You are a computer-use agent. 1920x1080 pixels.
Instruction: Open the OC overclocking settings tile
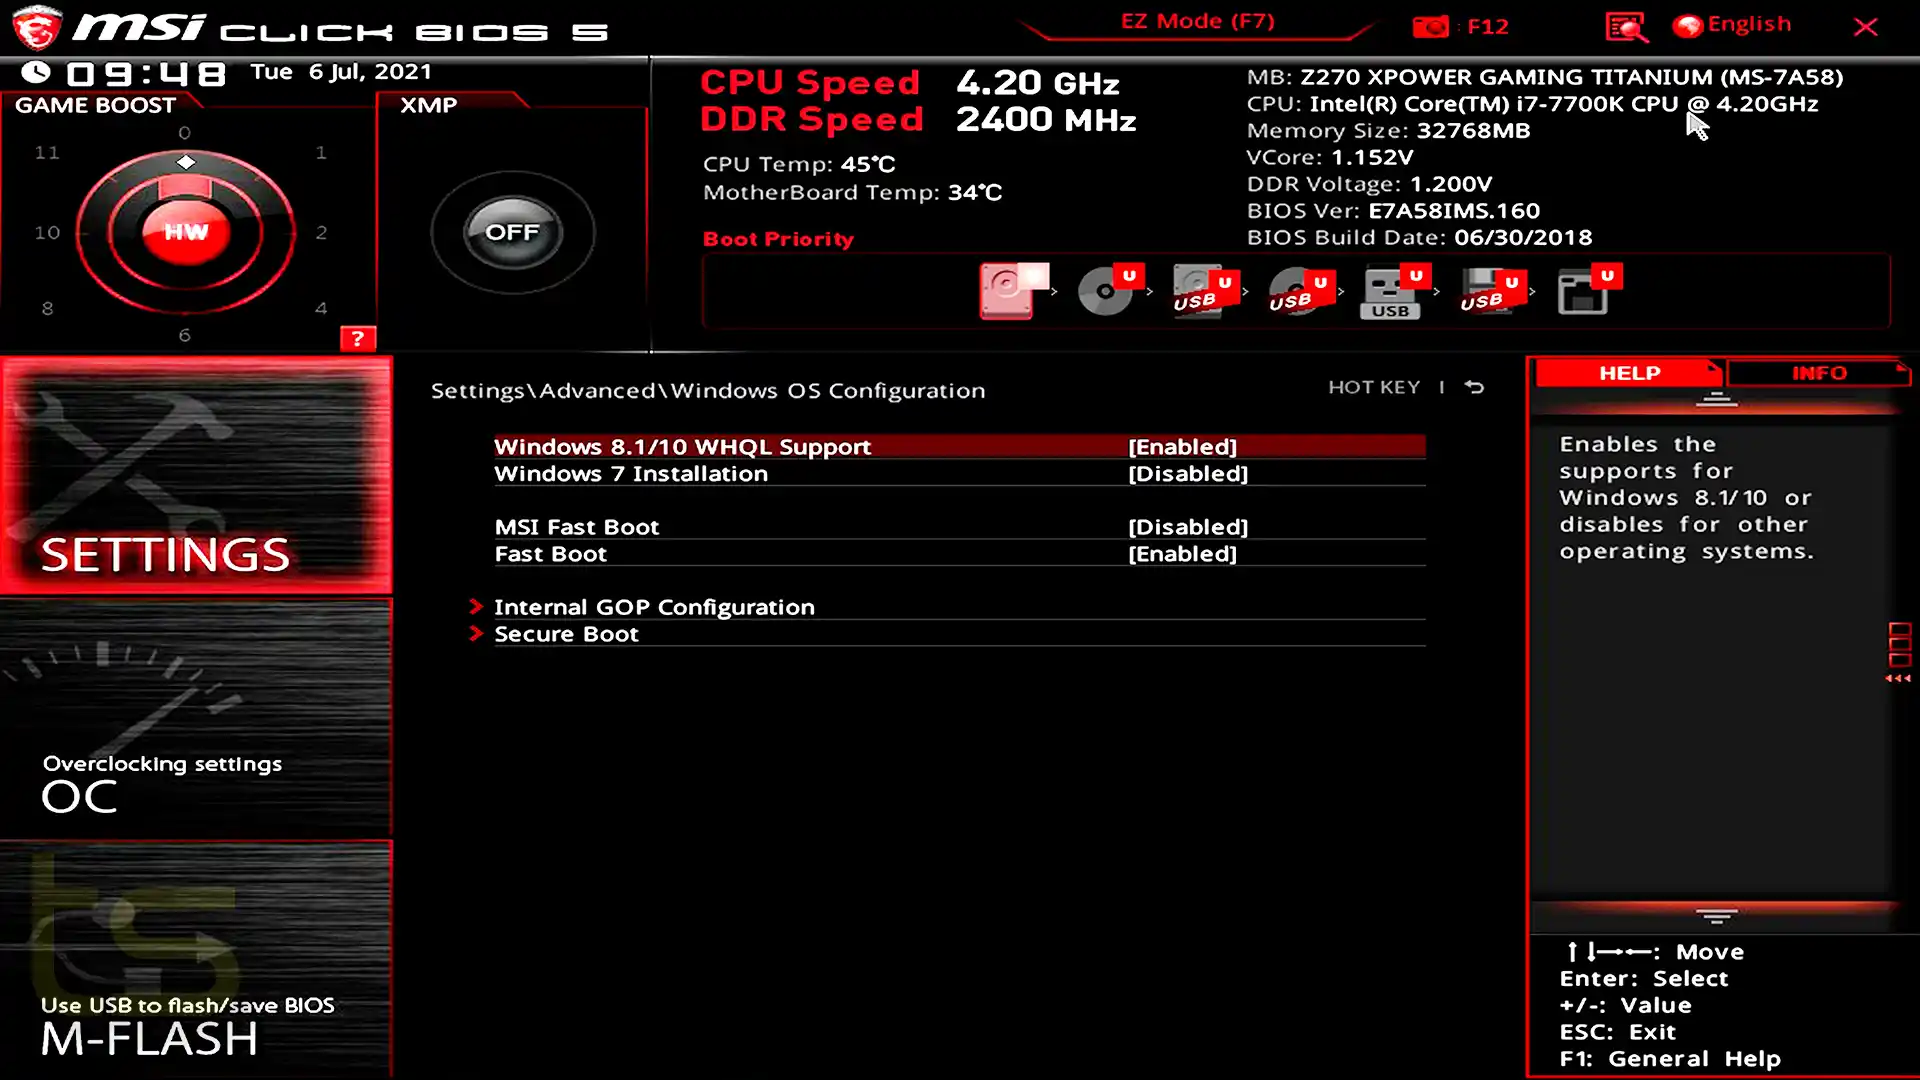(196, 719)
